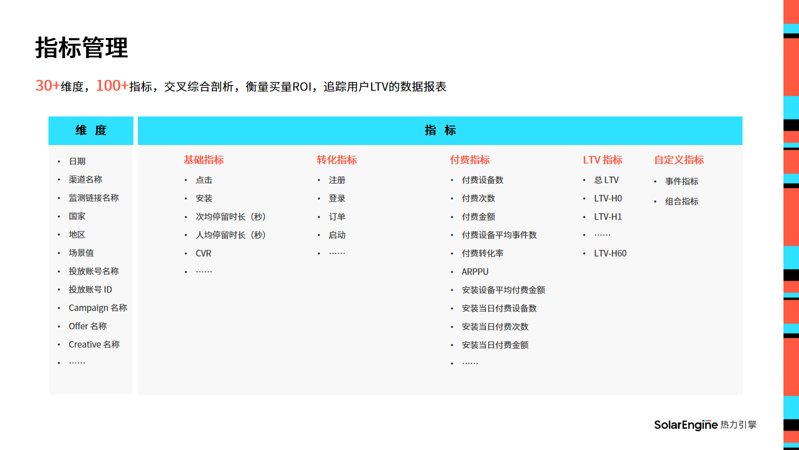
Task: Click the 自定义指标 heading
Action: tap(679, 160)
